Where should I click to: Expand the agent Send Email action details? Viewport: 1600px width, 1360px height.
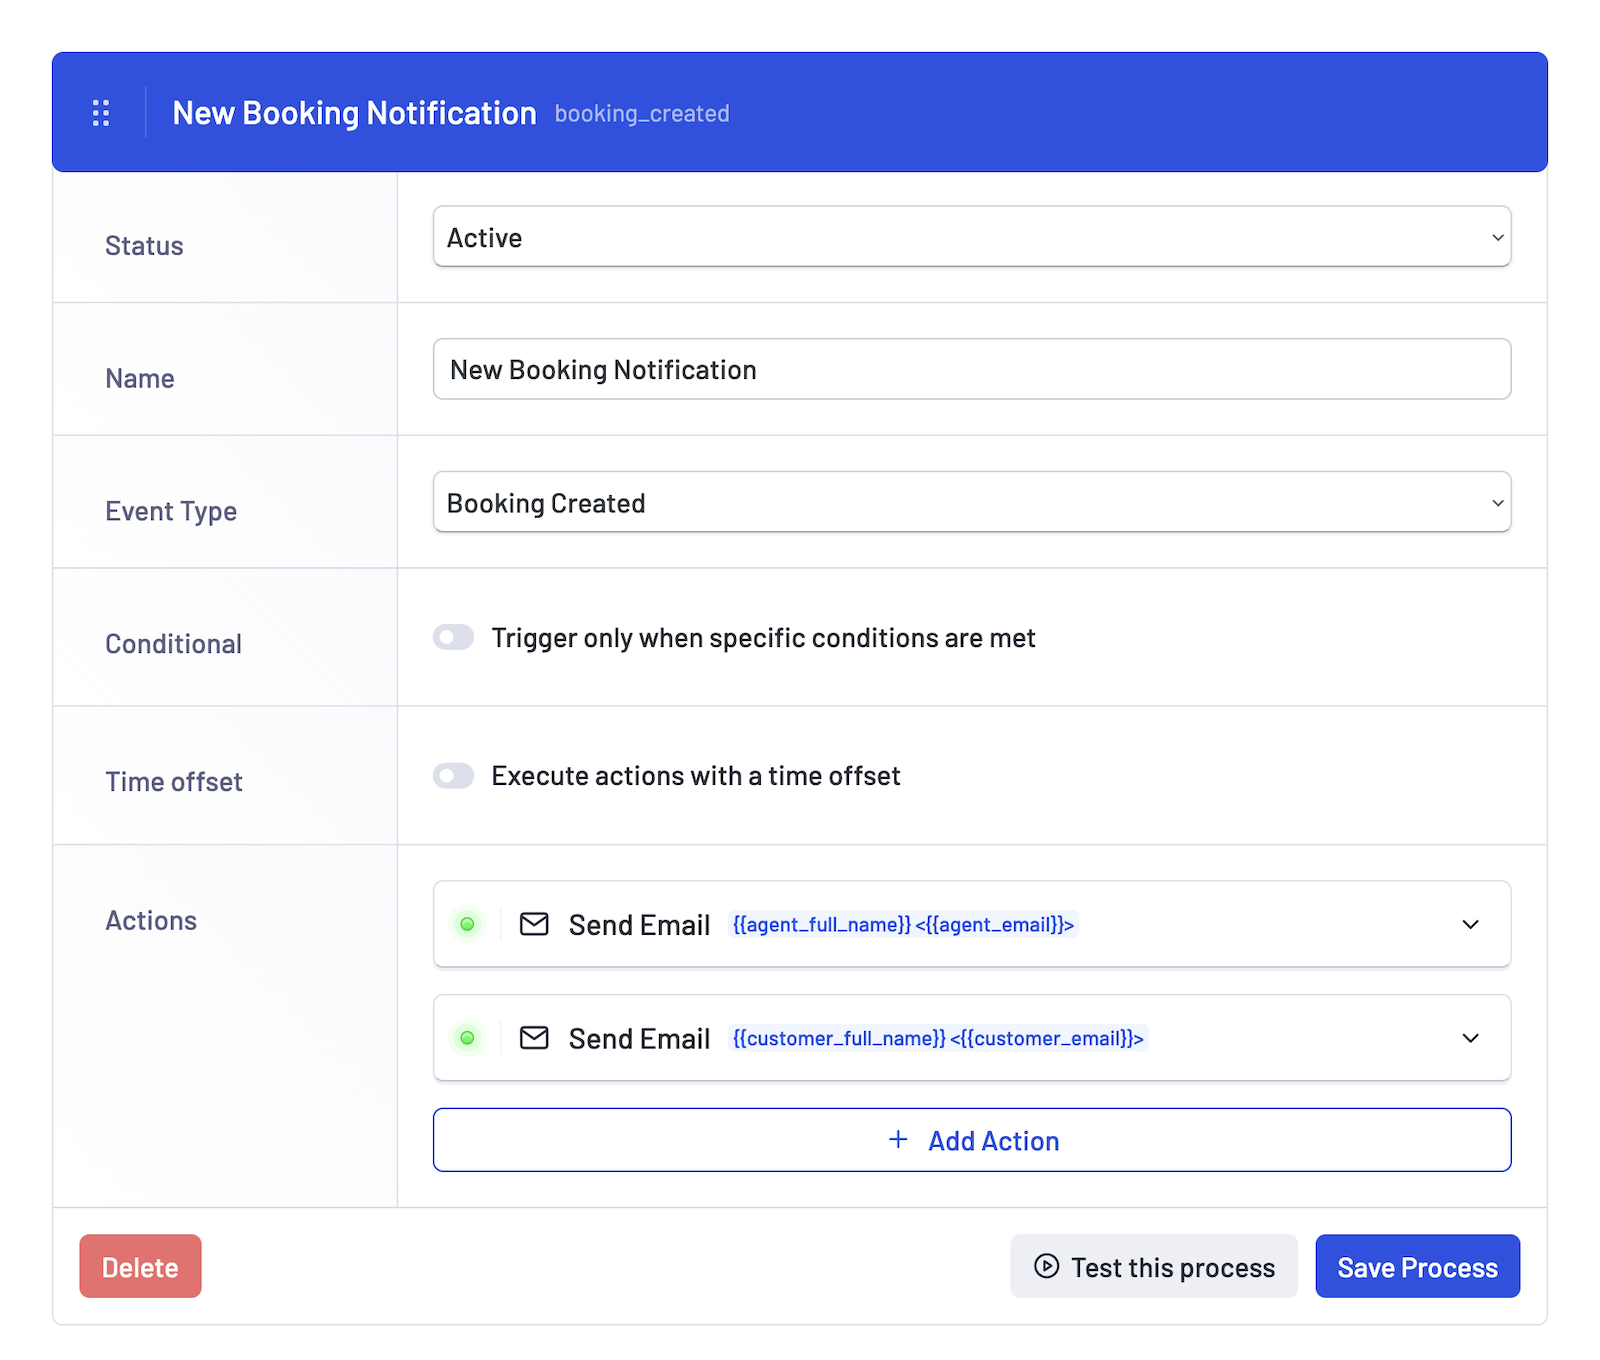(x=1470, y=924)
